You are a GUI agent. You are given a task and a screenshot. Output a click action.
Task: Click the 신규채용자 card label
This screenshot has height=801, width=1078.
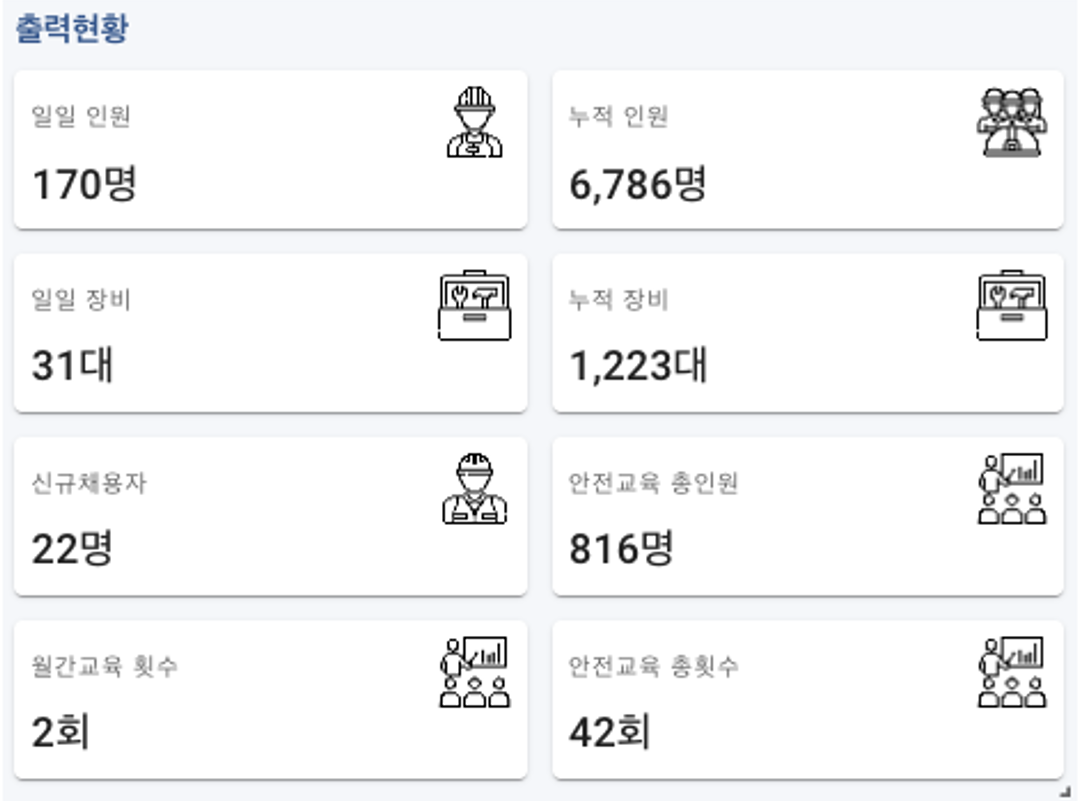click(x=89, y=483)
